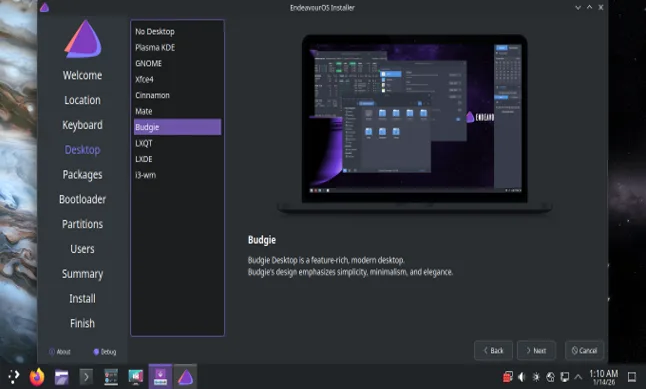This screenshot has height=389, width=646.
Task: Click the show desktop panel icon
Action: coord(632,377)
